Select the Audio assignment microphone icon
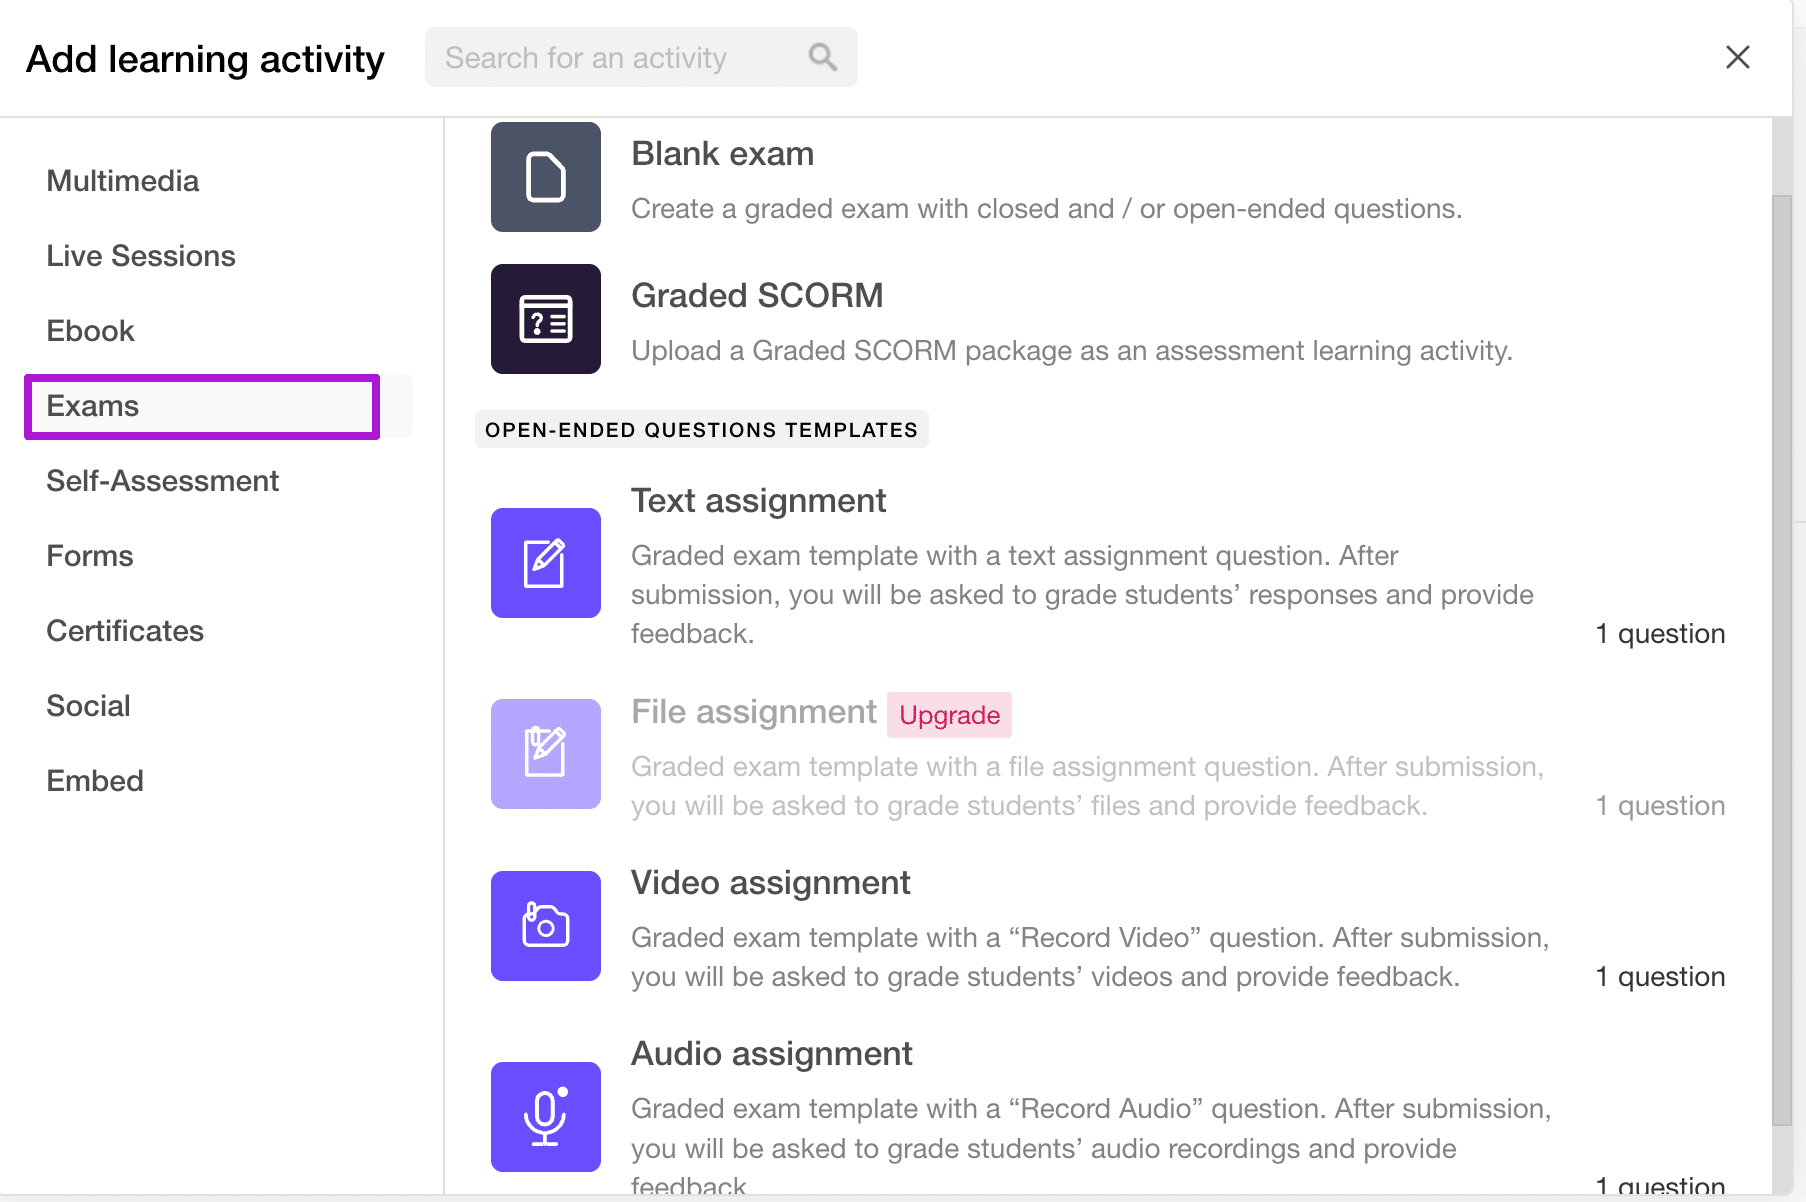This screenshot has width=1806, height=1202. (x=545, y=1117)
